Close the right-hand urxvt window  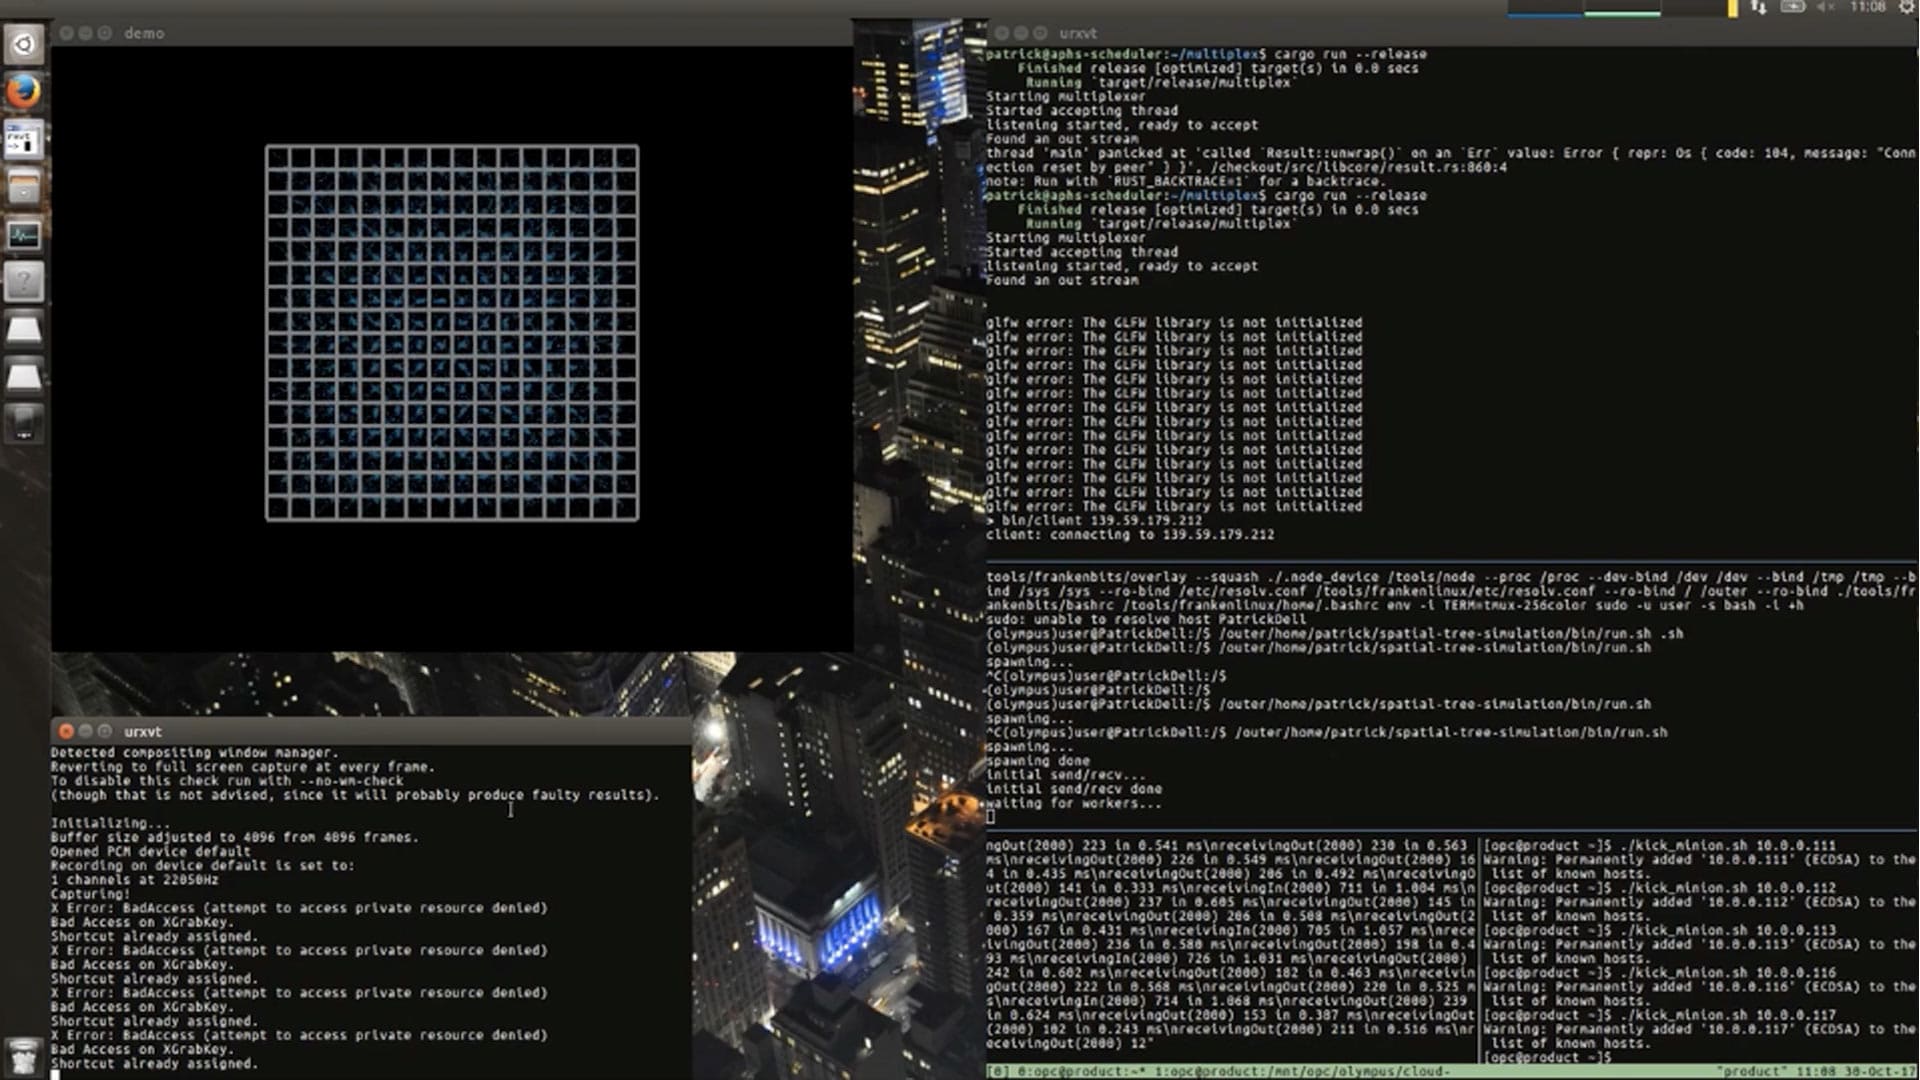(1002, 33)
